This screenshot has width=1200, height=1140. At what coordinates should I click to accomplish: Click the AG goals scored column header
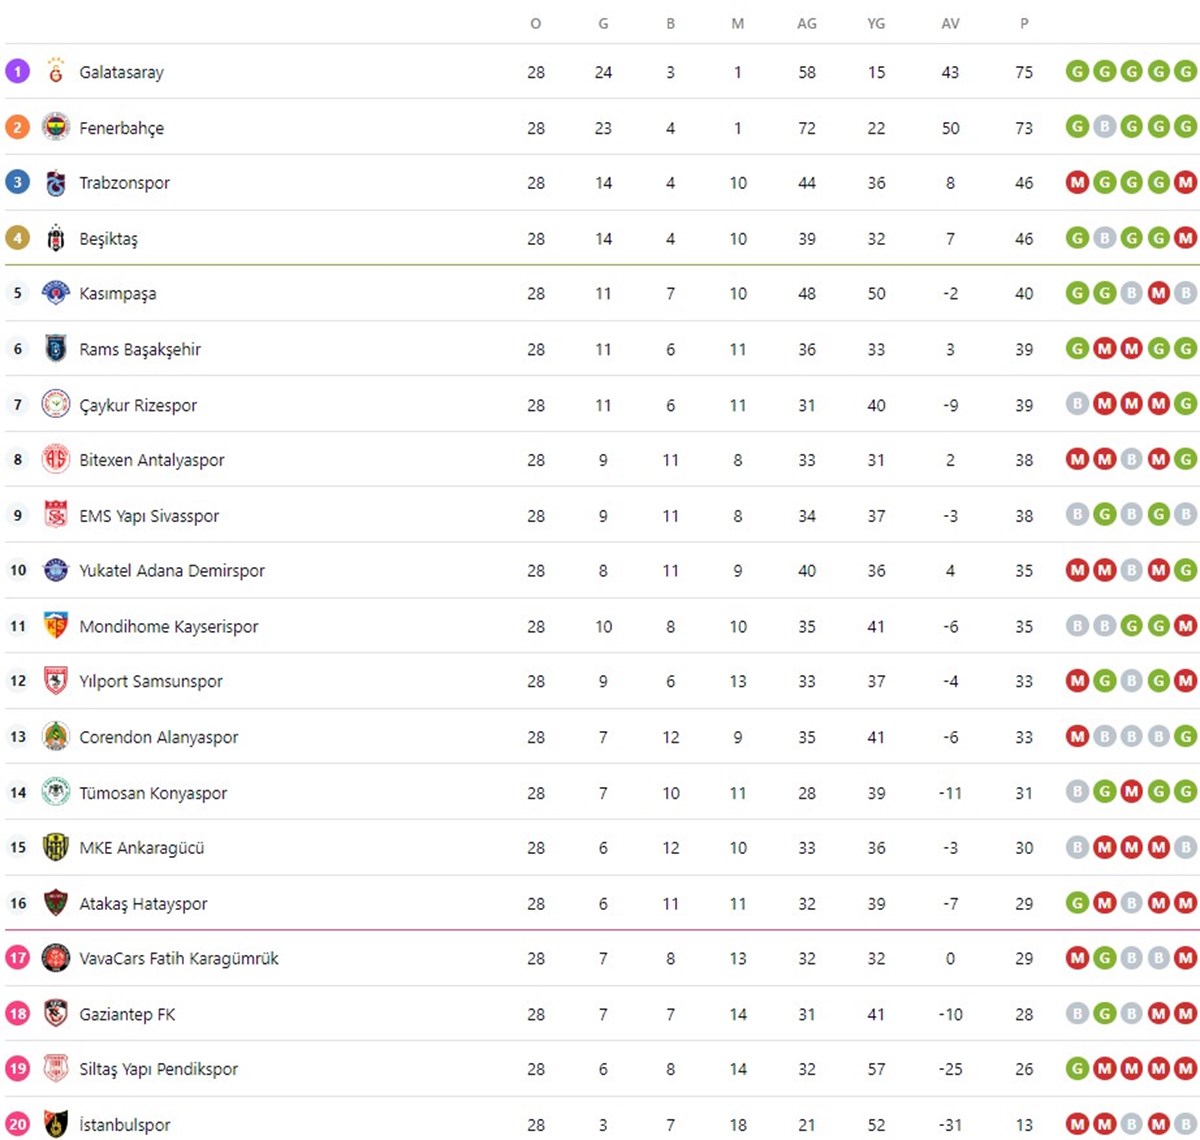pos(807,23)
